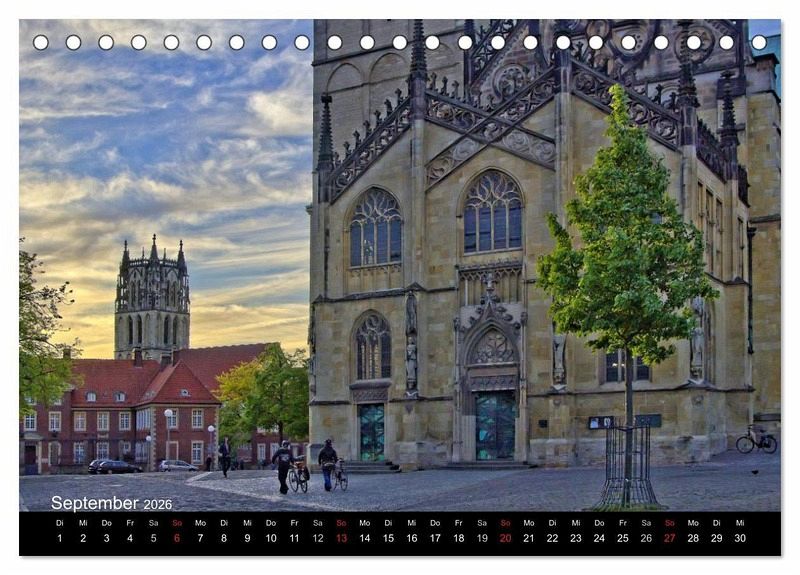The height and width of the screenshot is (575, 800).
Task: Select date 15 in the calendar strip
Action: click(x=388, y=538)
